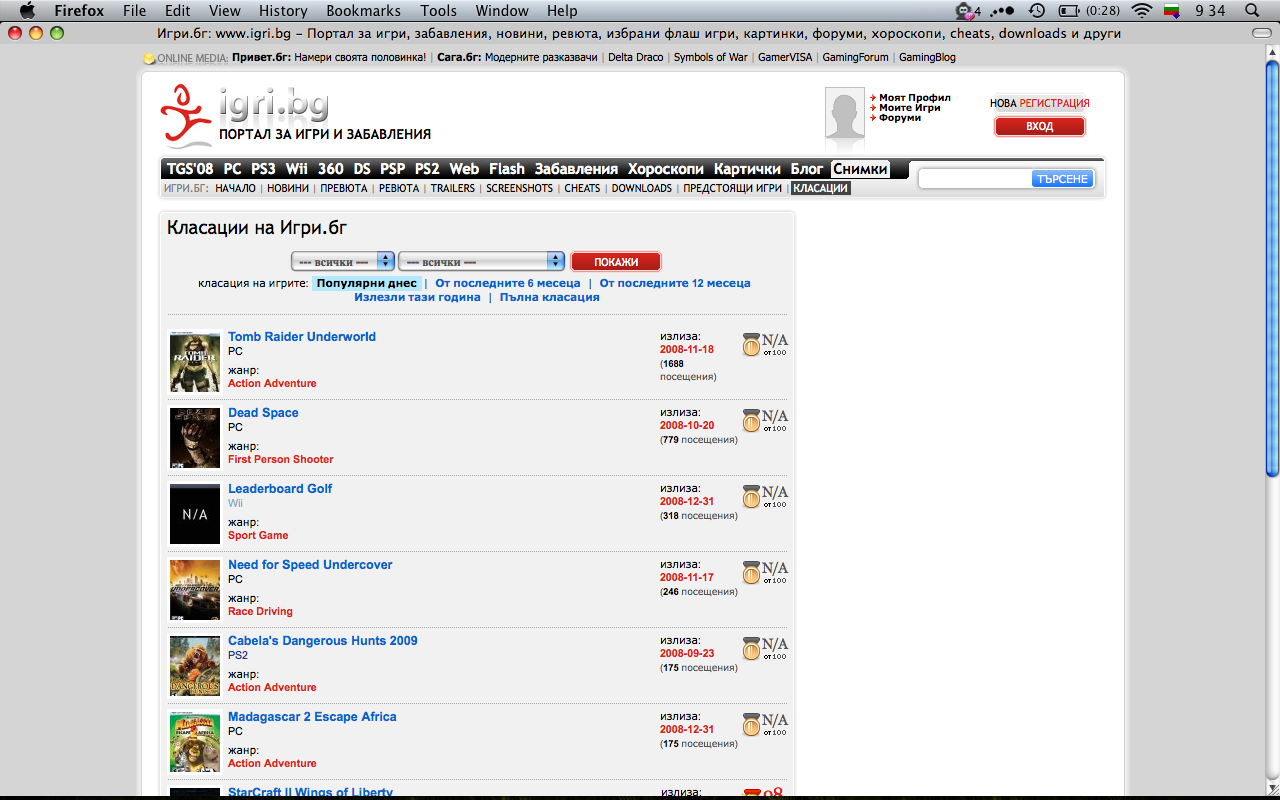This screenshot has width=1280, height=800.
Task: Click the Delta Draco link in top bar
Action: (635, 58)
